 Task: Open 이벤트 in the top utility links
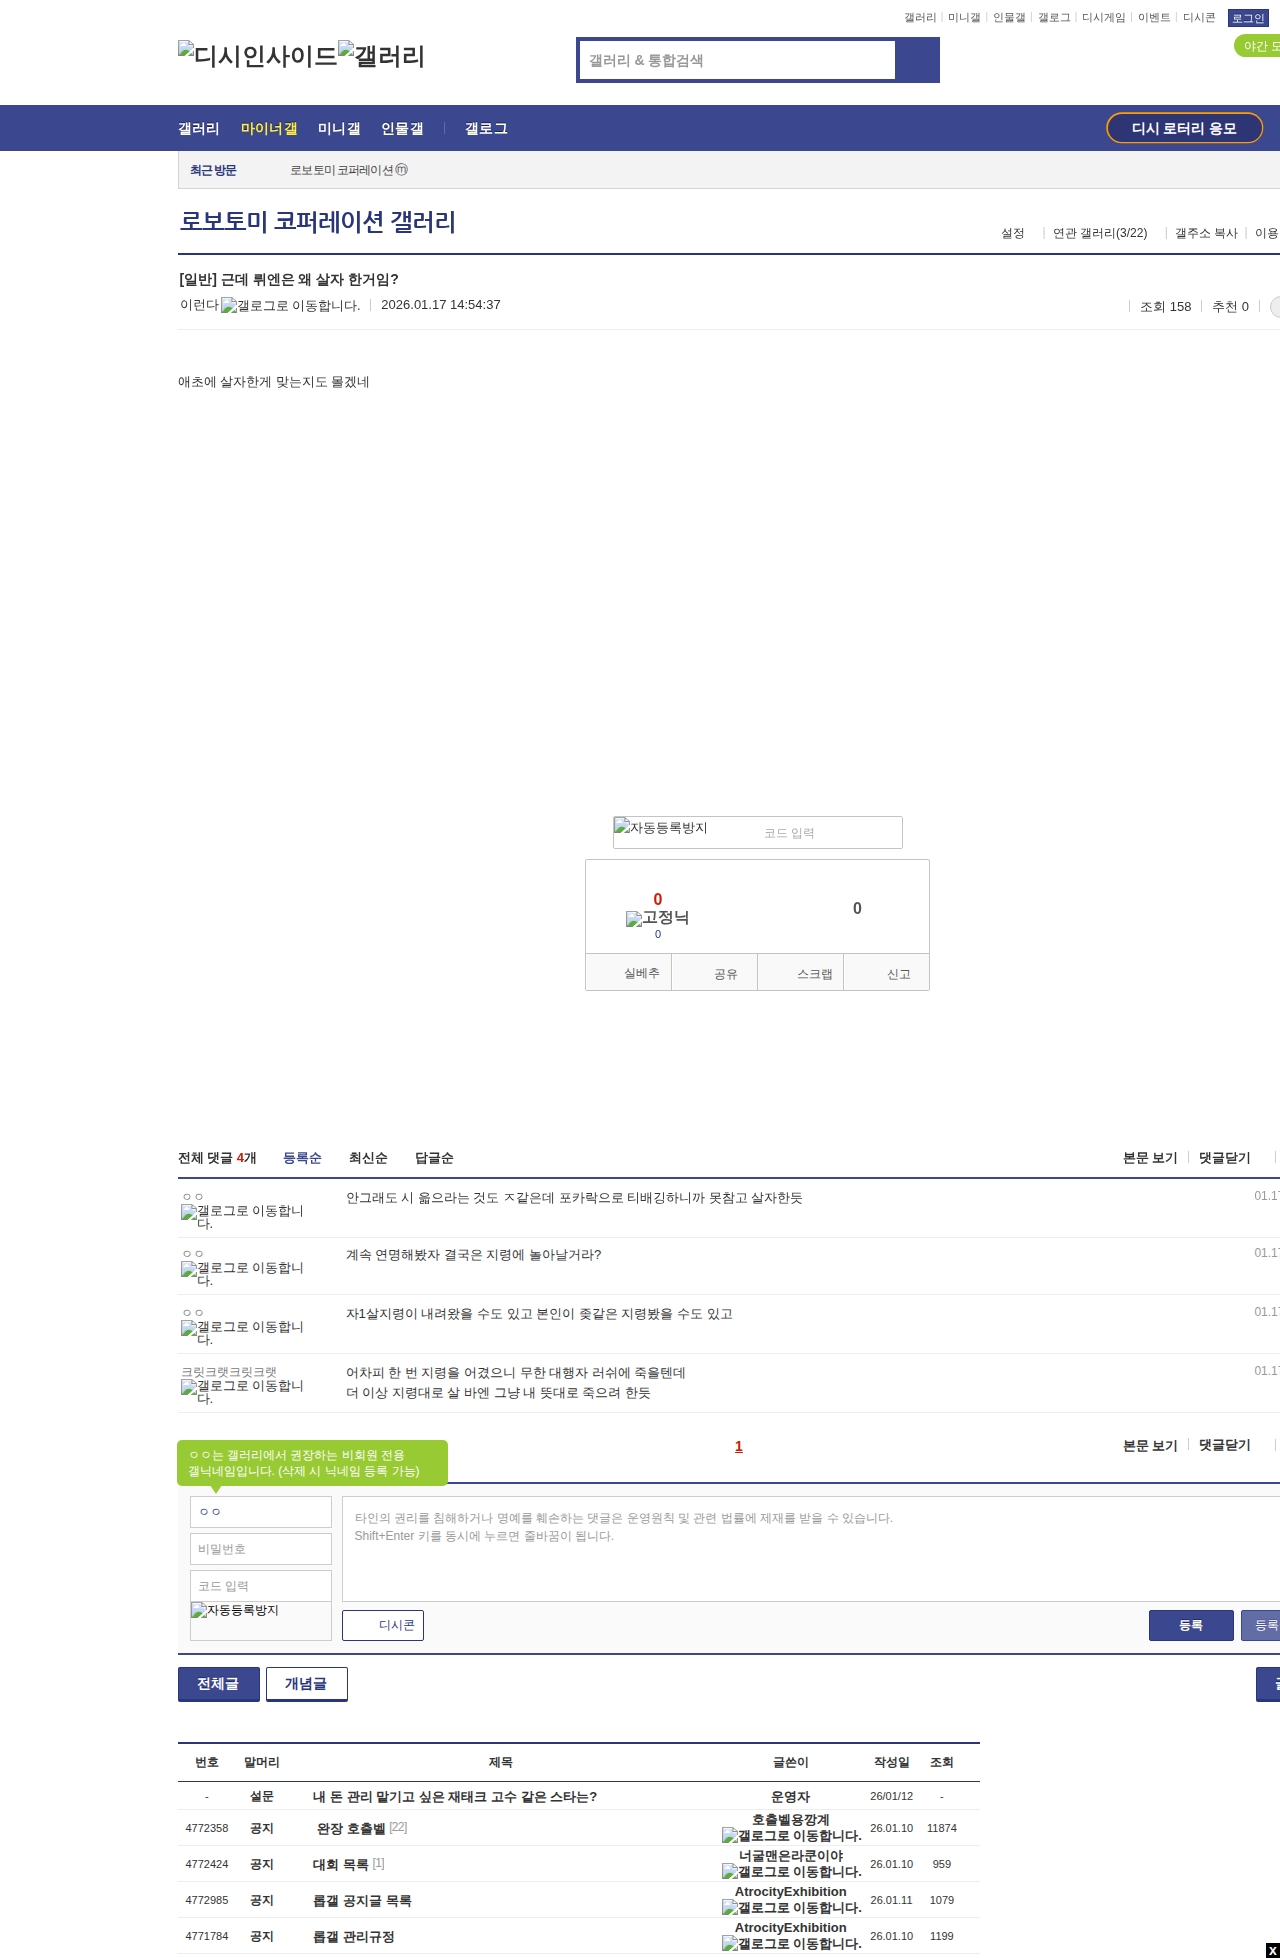(x=1154, y=18)
